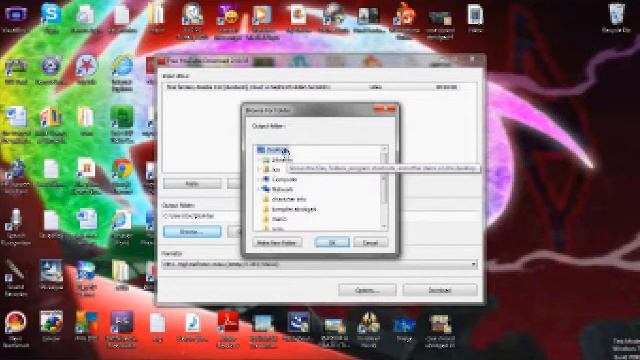Close the Browse For Folder dialog
Screen dimensions: 640x360
point(385,109)
